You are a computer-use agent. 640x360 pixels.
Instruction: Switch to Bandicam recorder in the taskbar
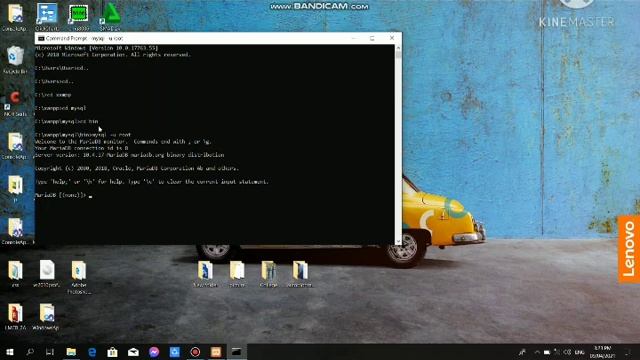coord(195,352)
